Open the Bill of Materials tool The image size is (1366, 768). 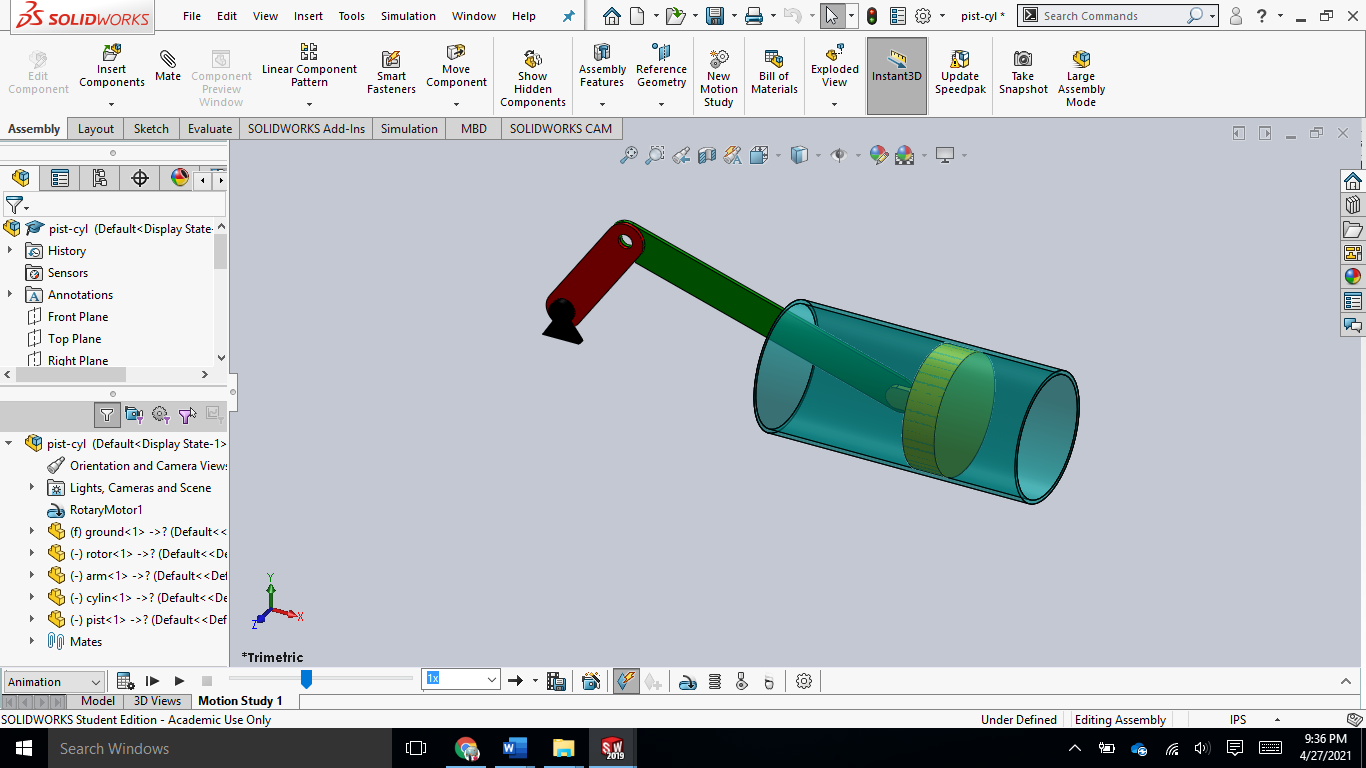pyautogui.click(x=775, y=72)
